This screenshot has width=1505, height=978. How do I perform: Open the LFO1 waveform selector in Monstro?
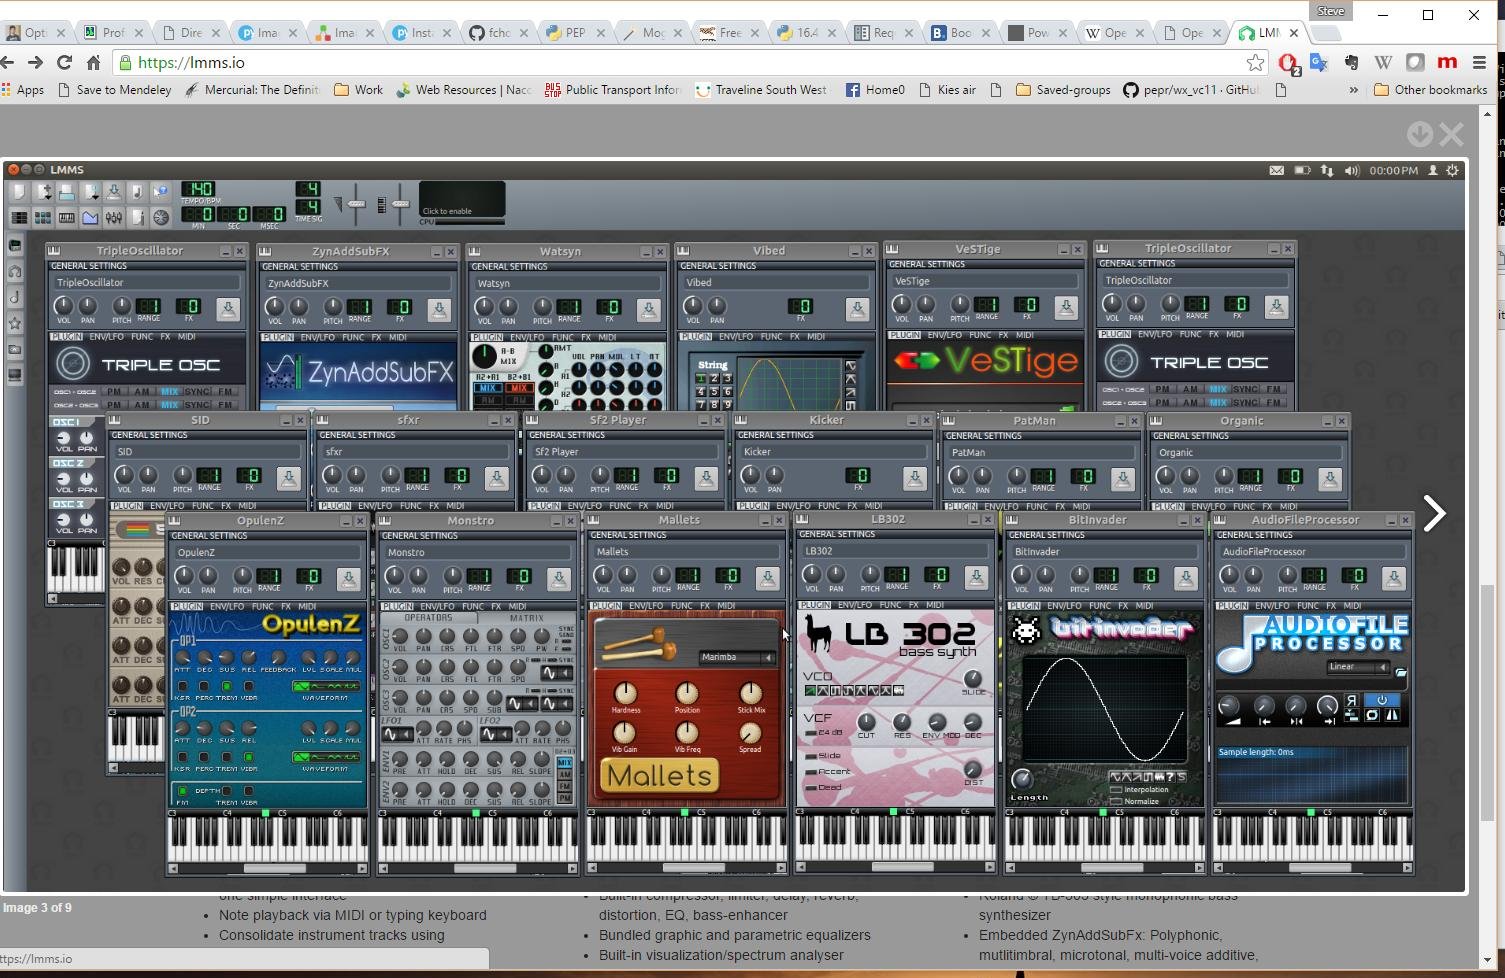[x=397, y=735]
